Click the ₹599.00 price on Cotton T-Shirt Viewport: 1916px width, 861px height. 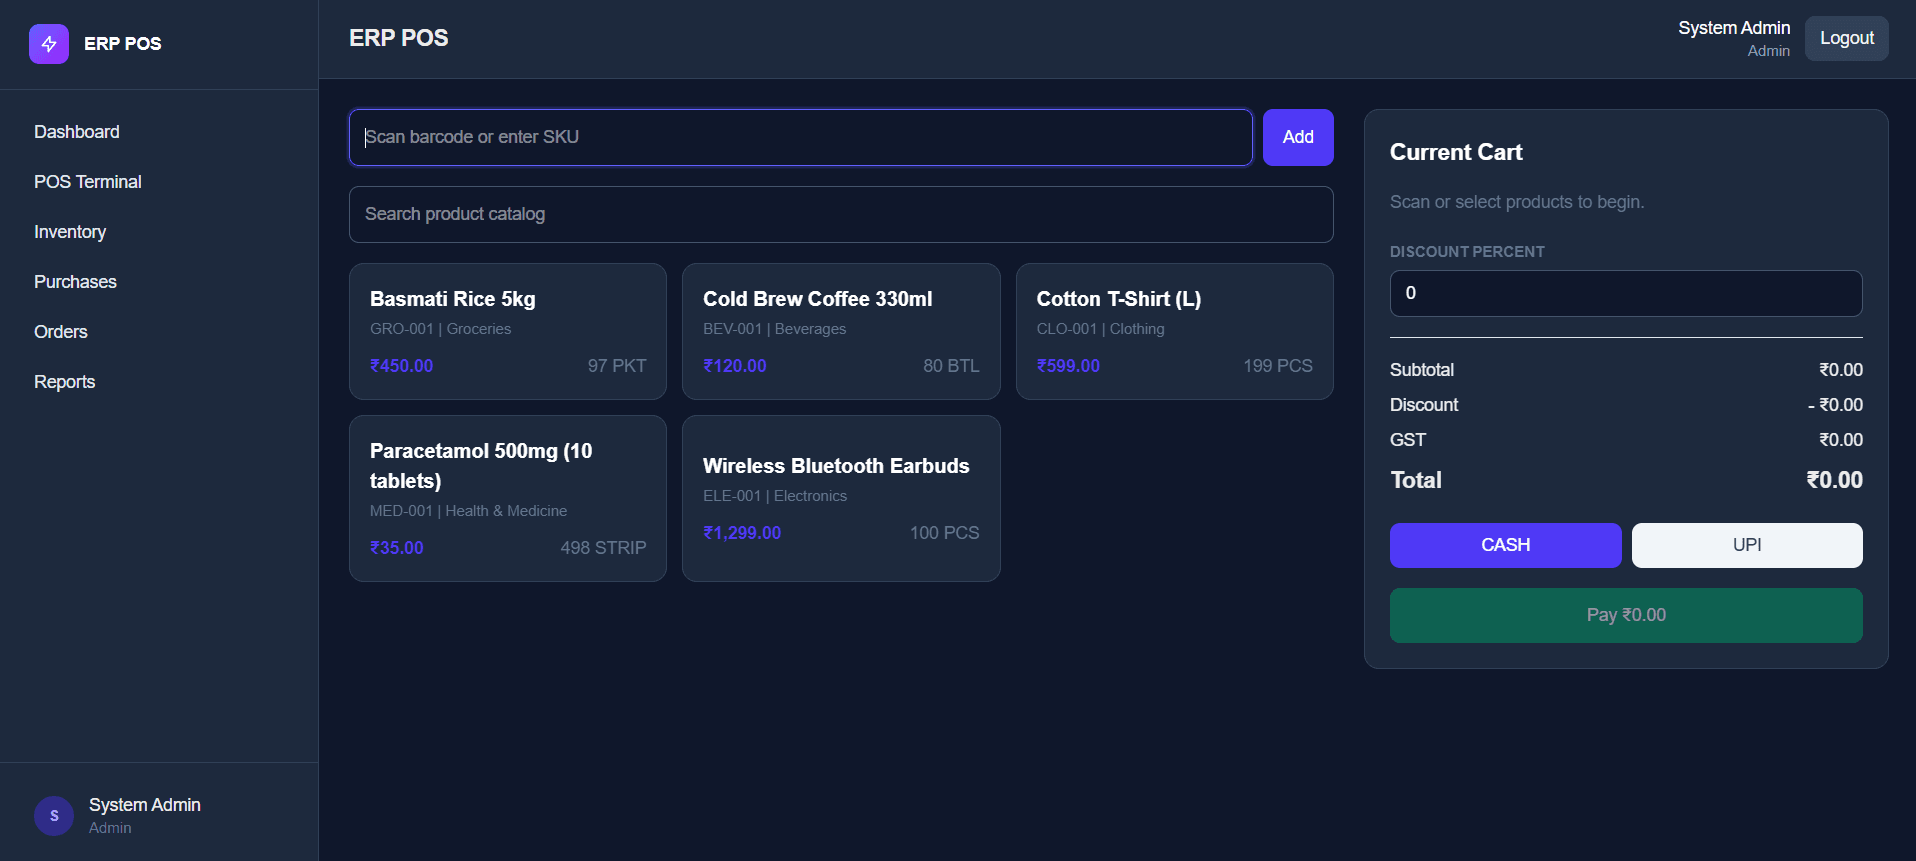pyautogui.click(x=1068, y=366)
